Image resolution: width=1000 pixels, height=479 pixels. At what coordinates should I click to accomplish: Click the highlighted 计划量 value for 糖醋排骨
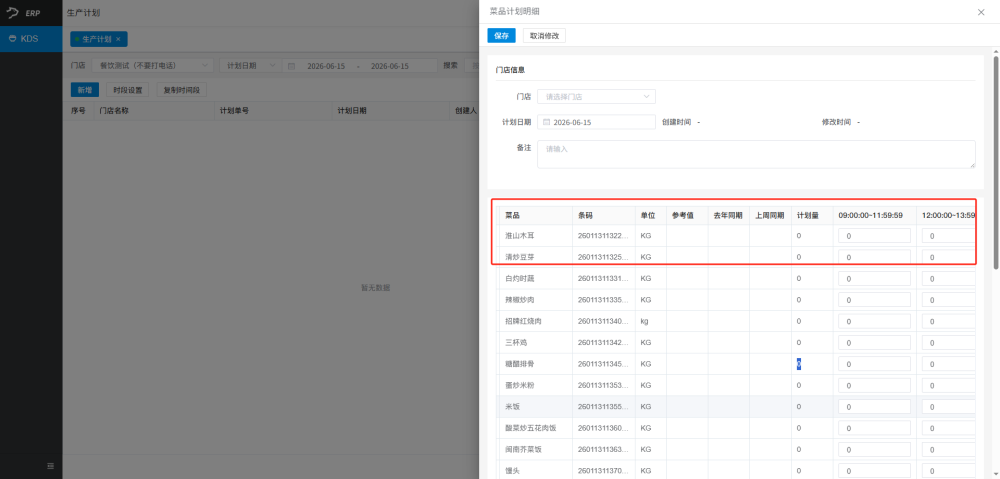coord(798,364)
